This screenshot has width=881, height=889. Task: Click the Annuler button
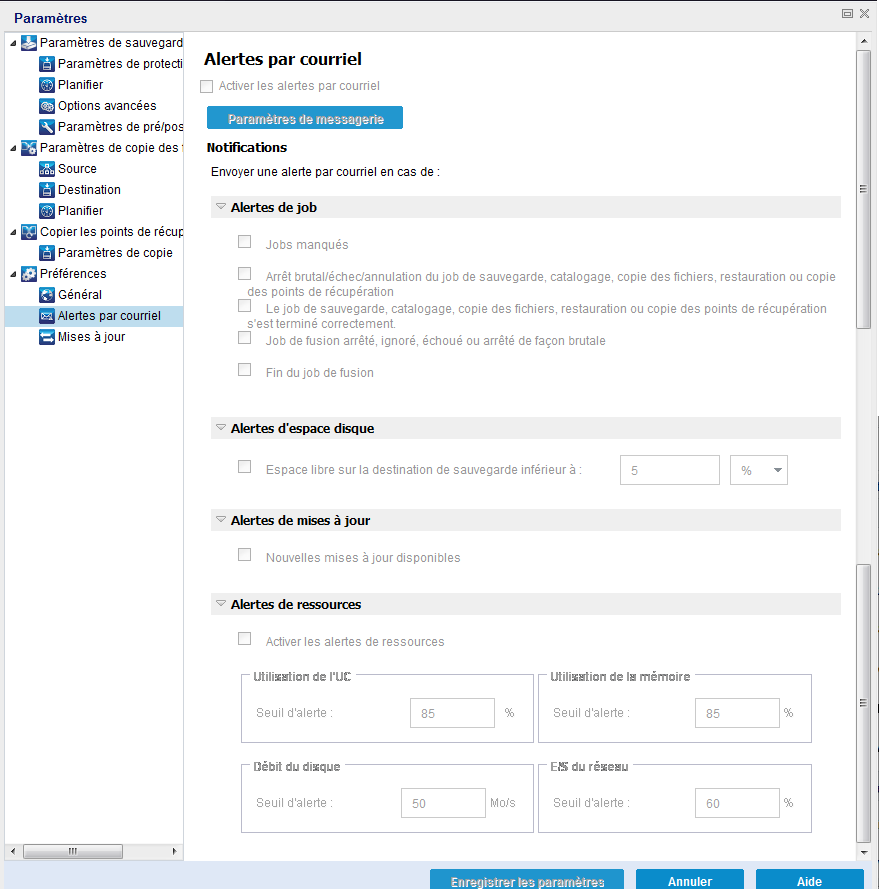click(x=689, y=880)
